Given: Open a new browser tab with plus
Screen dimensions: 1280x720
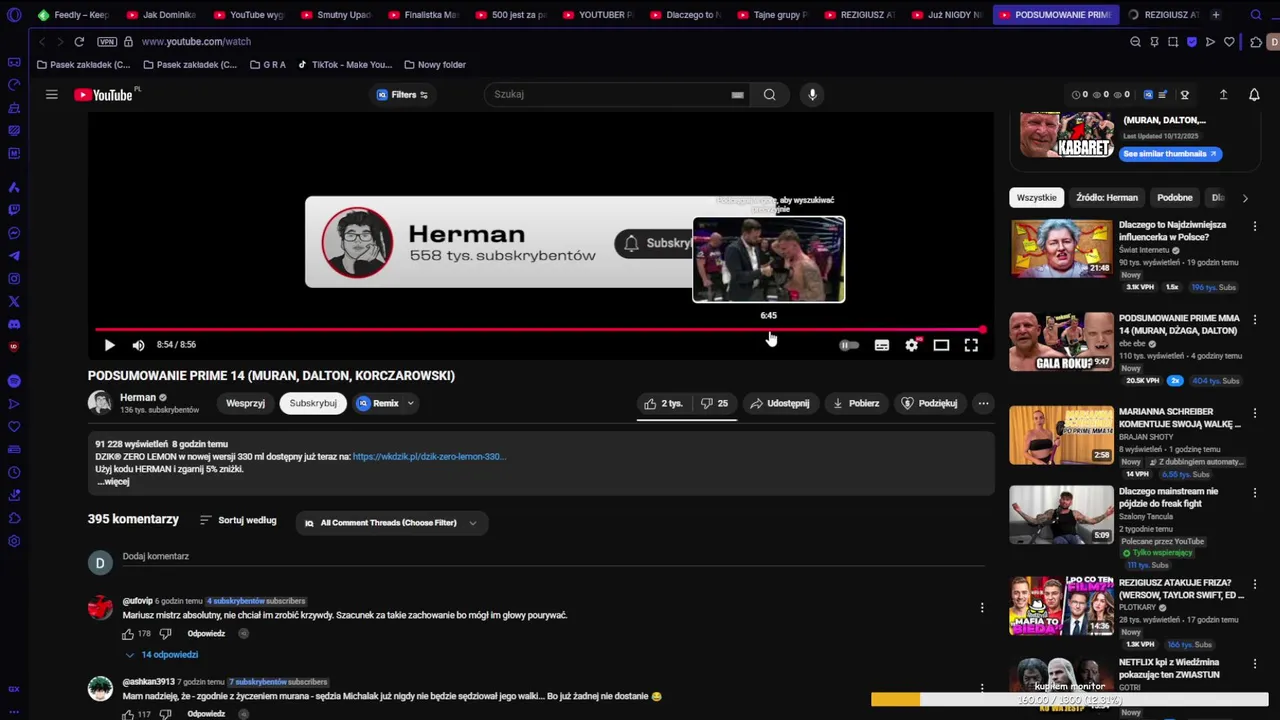Looking at the screenshot, I should click(1216, 15).
